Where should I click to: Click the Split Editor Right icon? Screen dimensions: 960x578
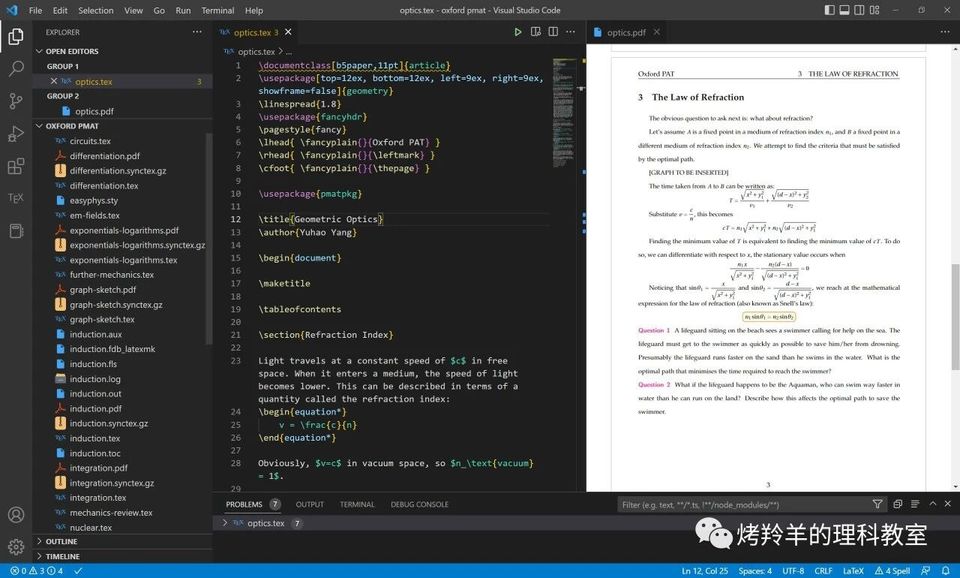(x=552, y=32)
